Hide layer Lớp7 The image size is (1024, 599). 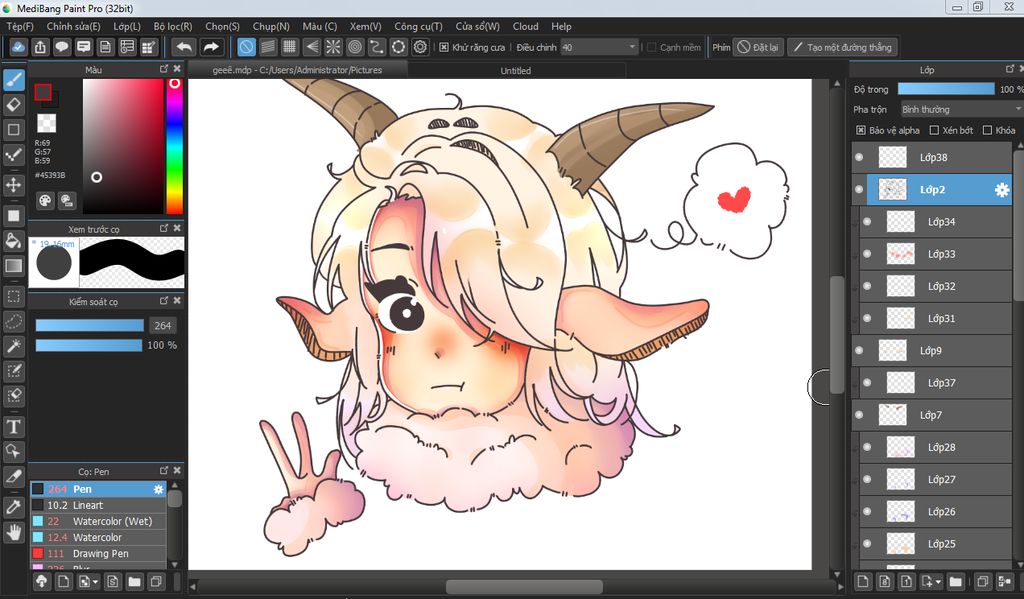(x=859, y=415)
